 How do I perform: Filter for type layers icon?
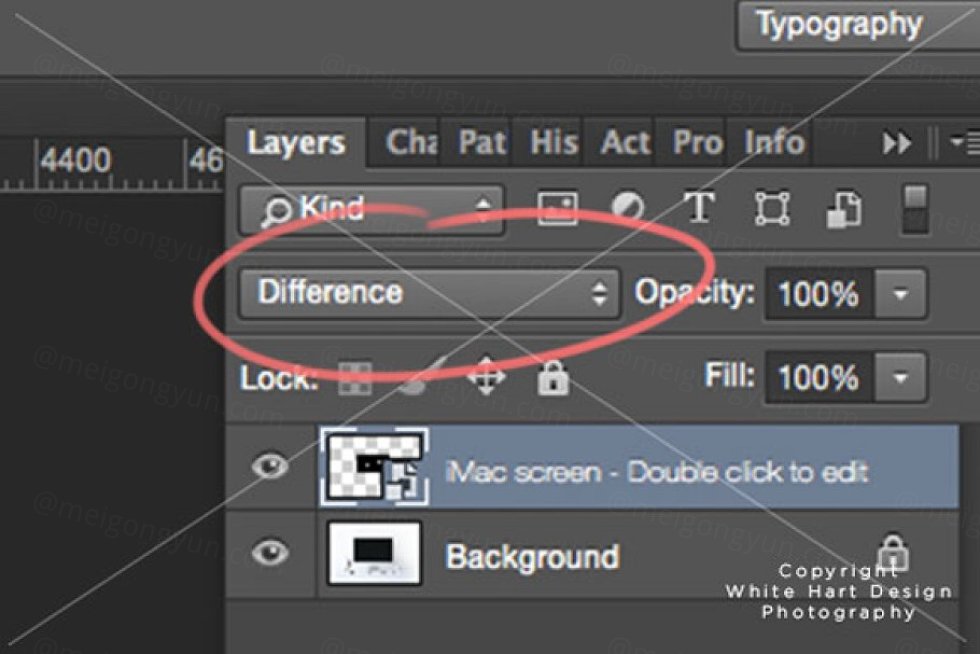coord(698,209)
